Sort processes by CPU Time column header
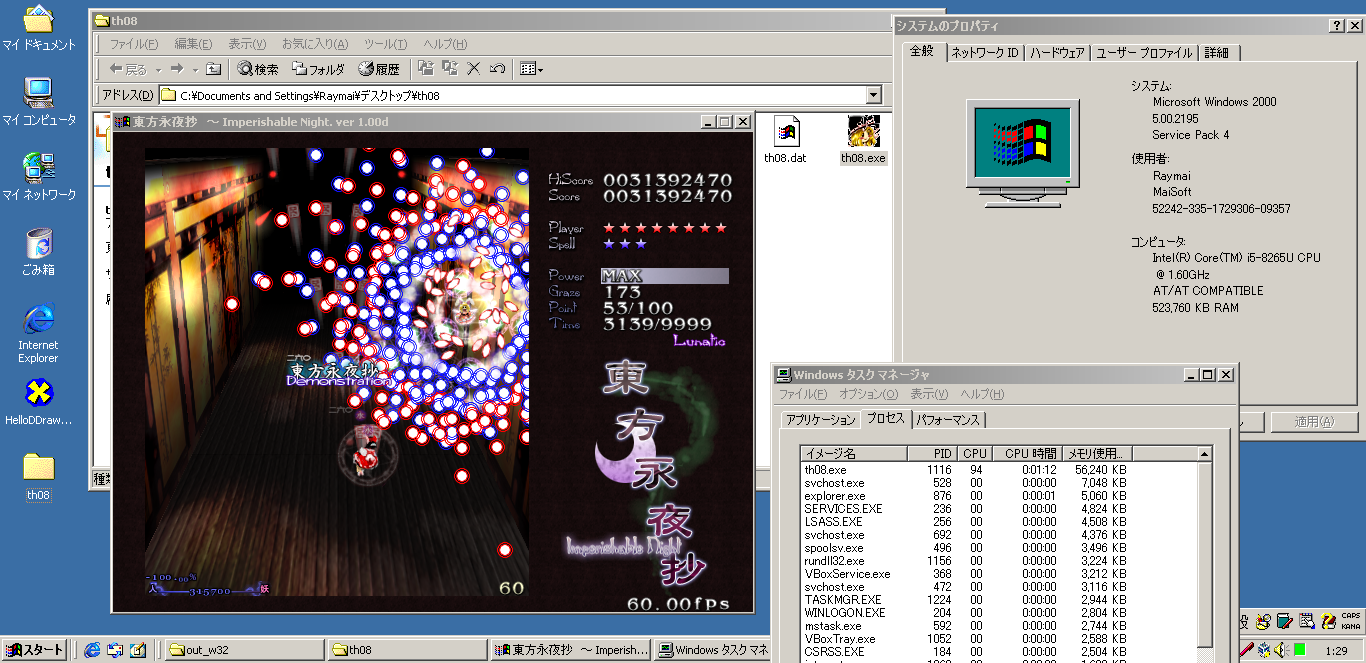The height and width of the screenshot is (663, 1366). 1025,454
